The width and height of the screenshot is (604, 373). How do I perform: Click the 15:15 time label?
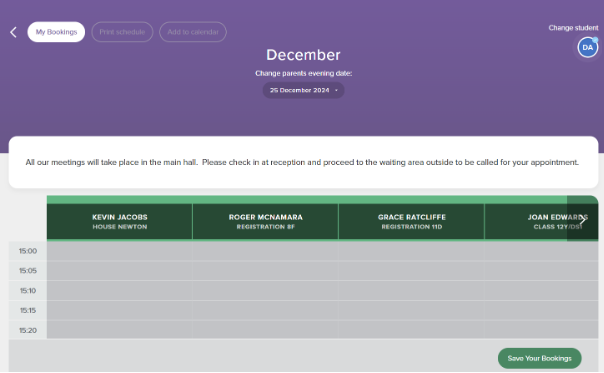(28, 311)
